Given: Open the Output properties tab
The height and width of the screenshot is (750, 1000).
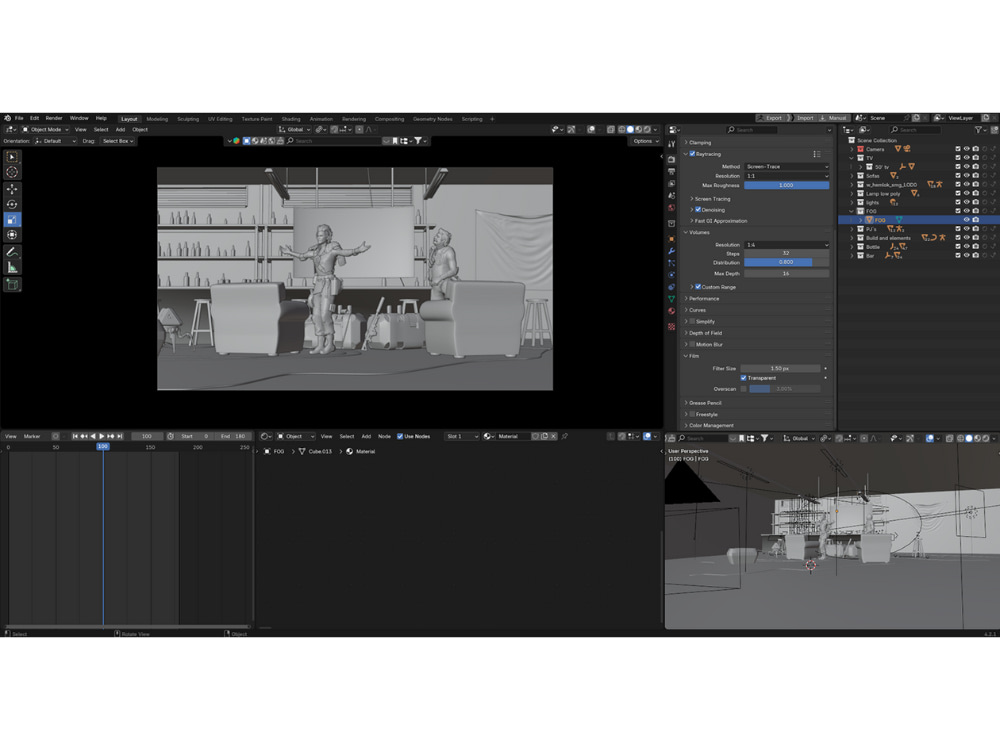Looking at the screenshot, I should click(x=672, y=172).
